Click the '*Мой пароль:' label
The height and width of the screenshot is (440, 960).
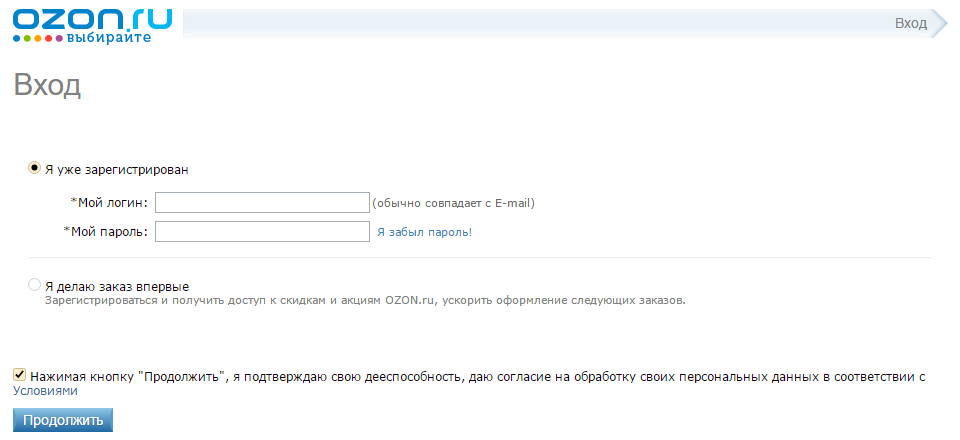pos(106,232)
